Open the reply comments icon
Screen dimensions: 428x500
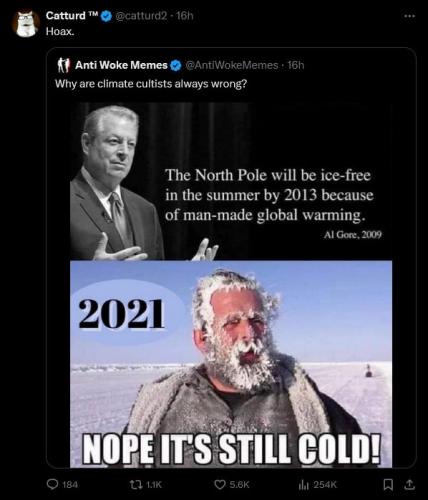(x=53, y=484)
